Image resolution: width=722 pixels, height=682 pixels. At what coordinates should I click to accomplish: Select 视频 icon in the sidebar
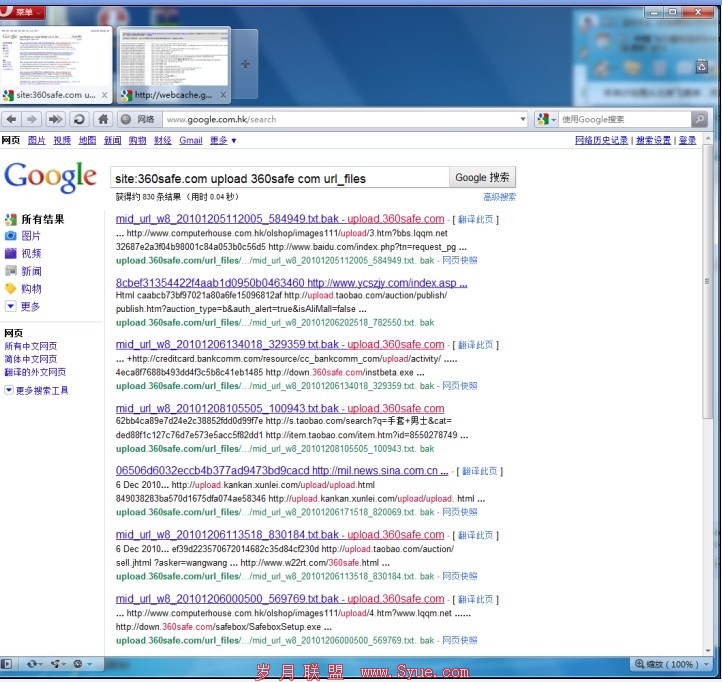(x=11, y=253)
